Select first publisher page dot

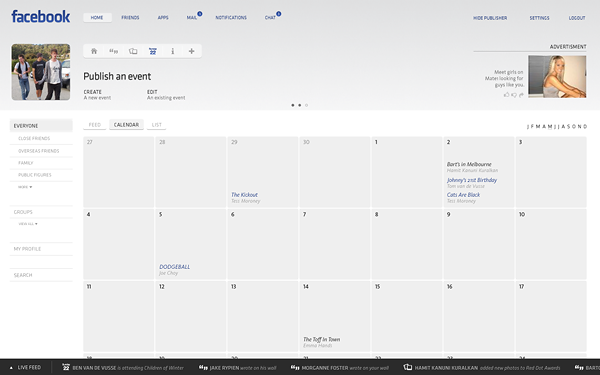tap(293, 105)
